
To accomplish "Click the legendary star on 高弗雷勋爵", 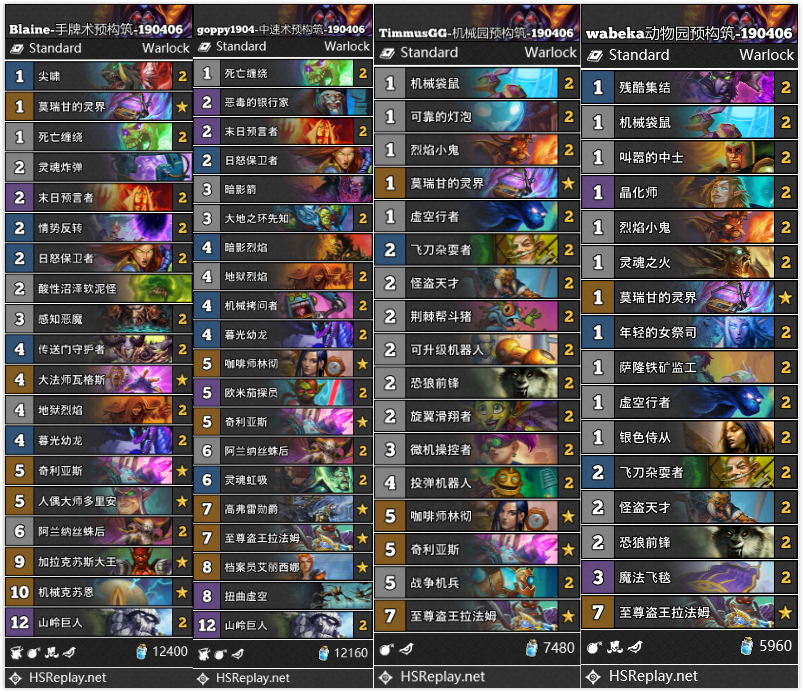I will tap(363, 509).
